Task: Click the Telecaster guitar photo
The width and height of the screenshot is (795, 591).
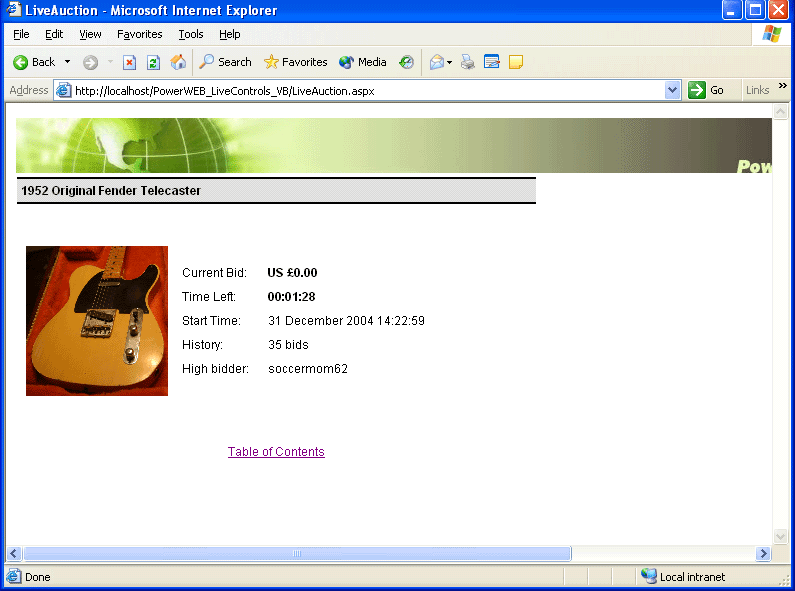Action: 97,321
